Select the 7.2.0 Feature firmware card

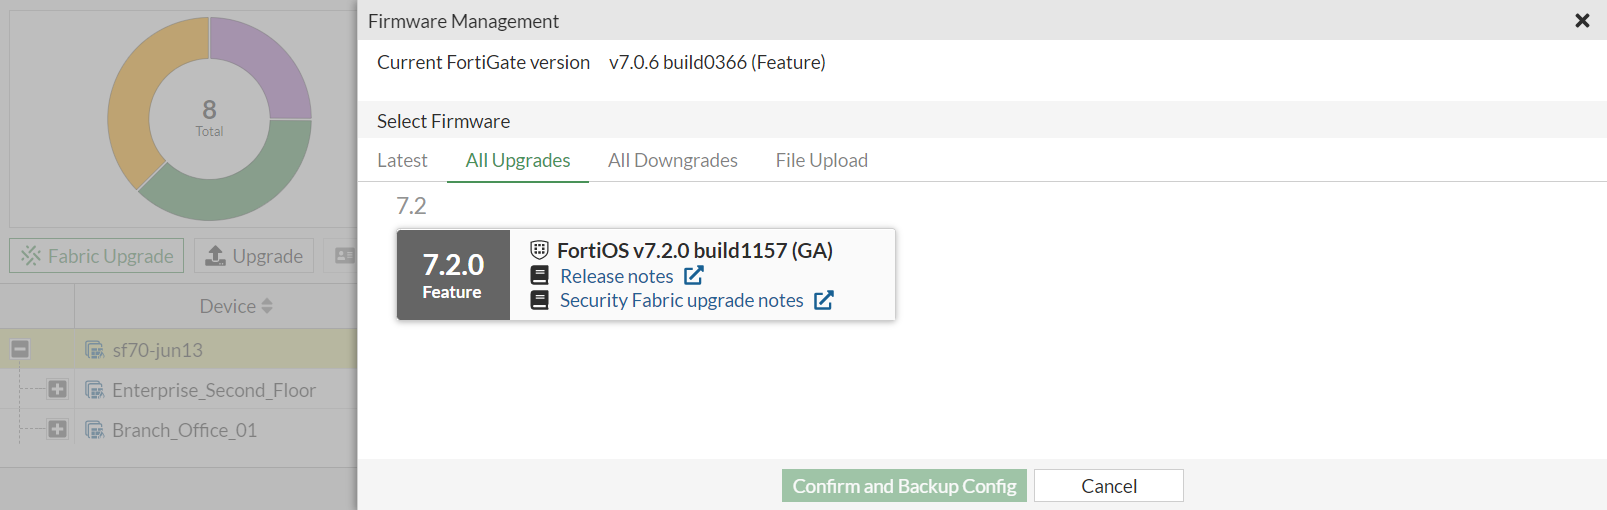click(453, 274)
